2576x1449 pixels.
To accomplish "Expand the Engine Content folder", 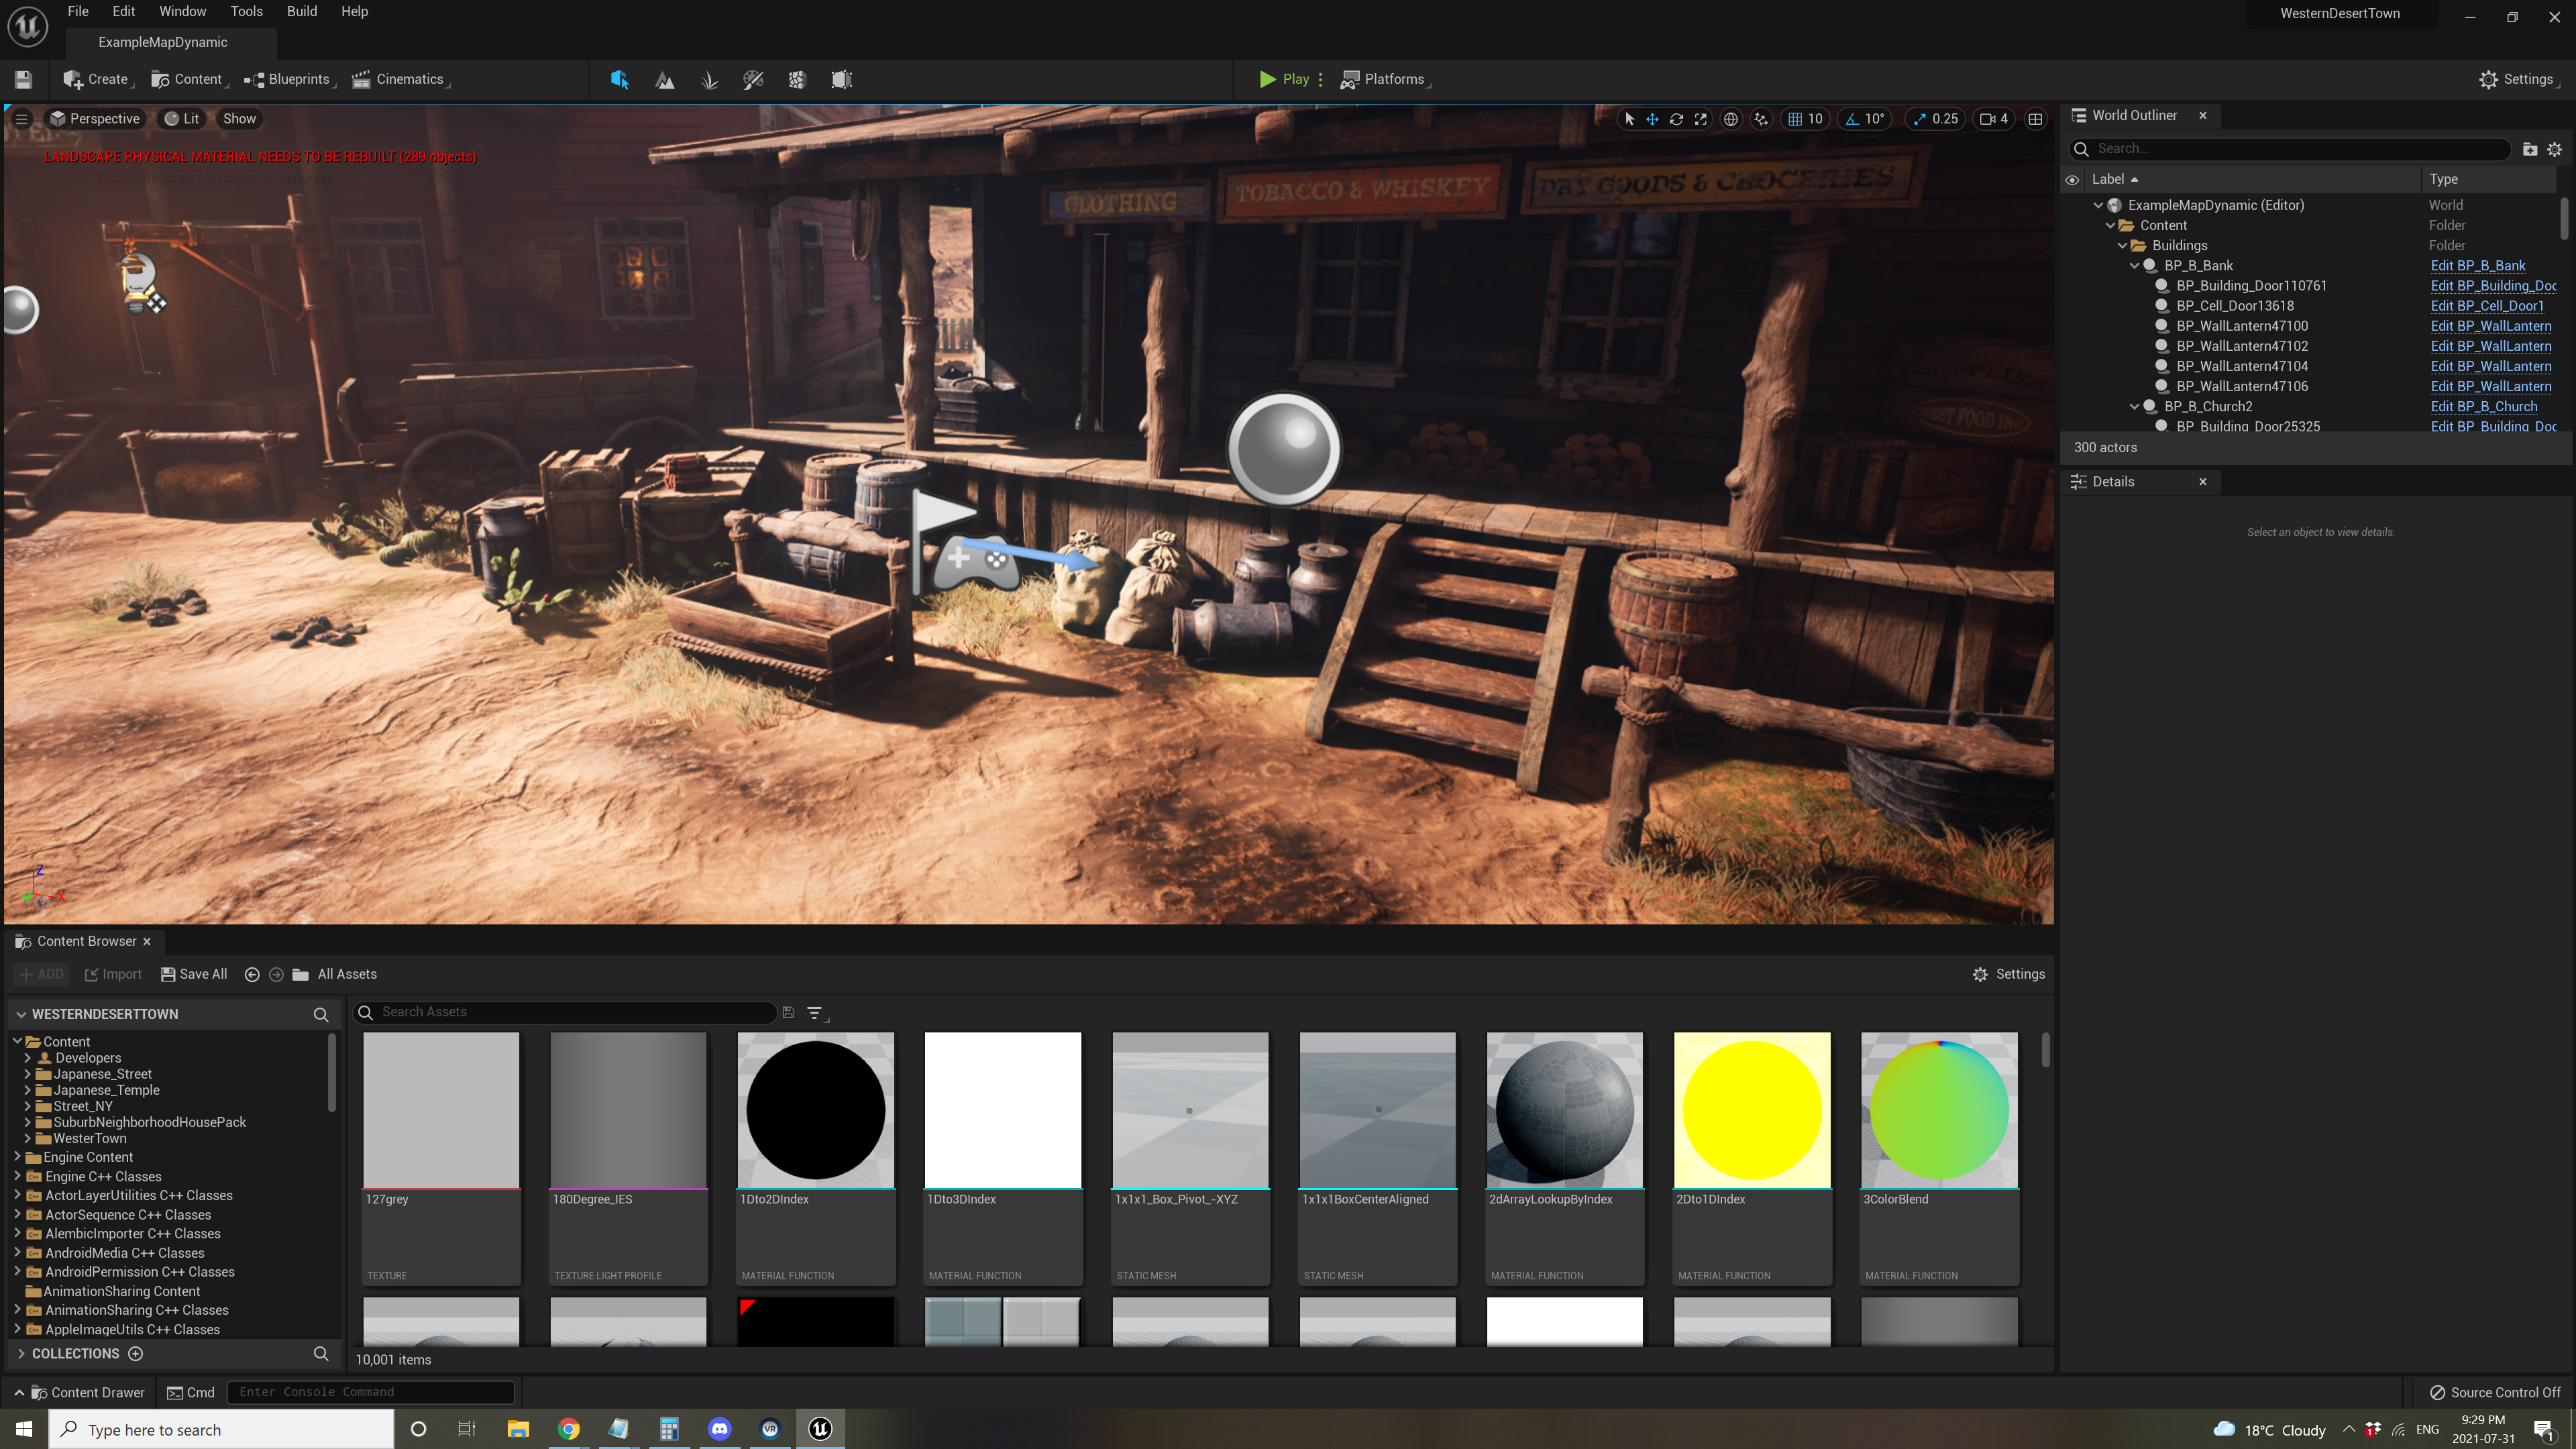I will click(17, 1157).
